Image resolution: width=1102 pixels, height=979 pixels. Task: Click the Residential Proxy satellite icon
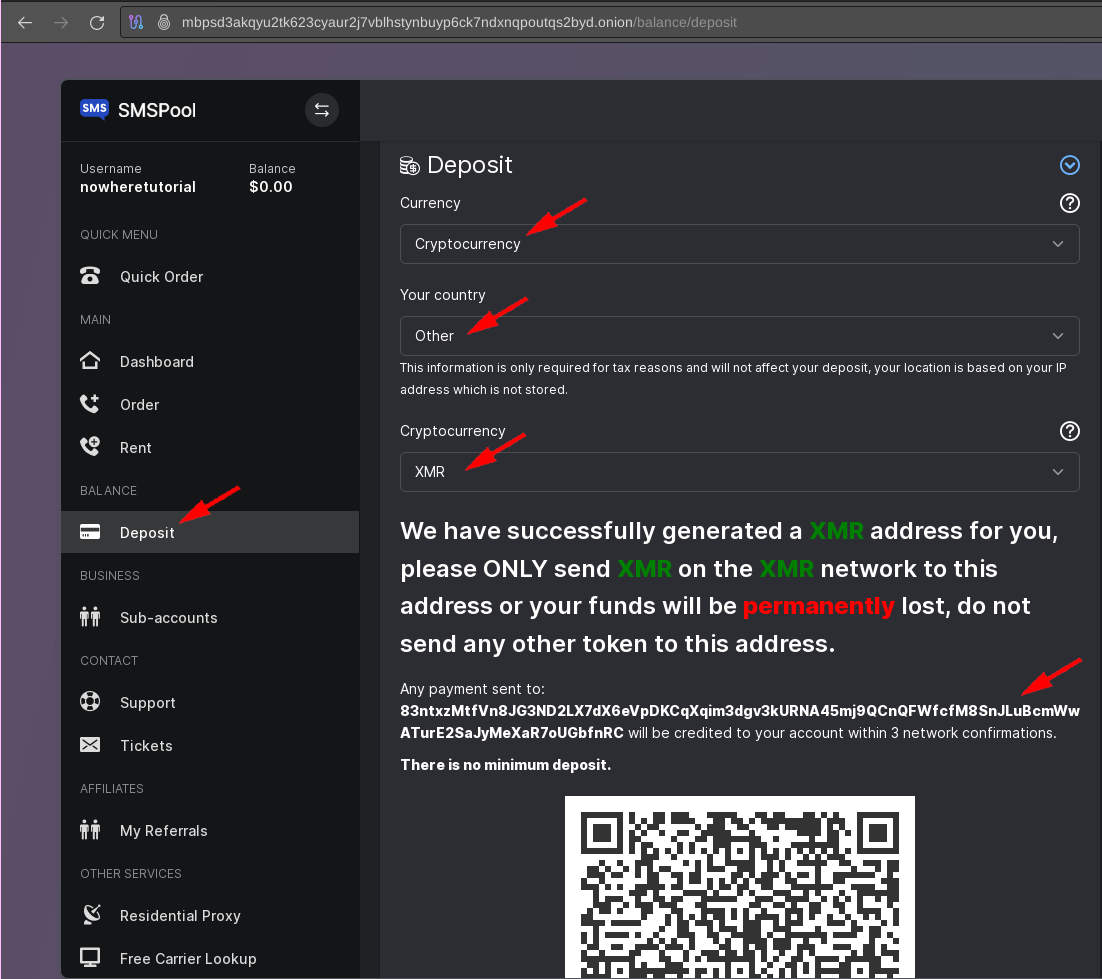pyautogui.click(x=91, y=915)
